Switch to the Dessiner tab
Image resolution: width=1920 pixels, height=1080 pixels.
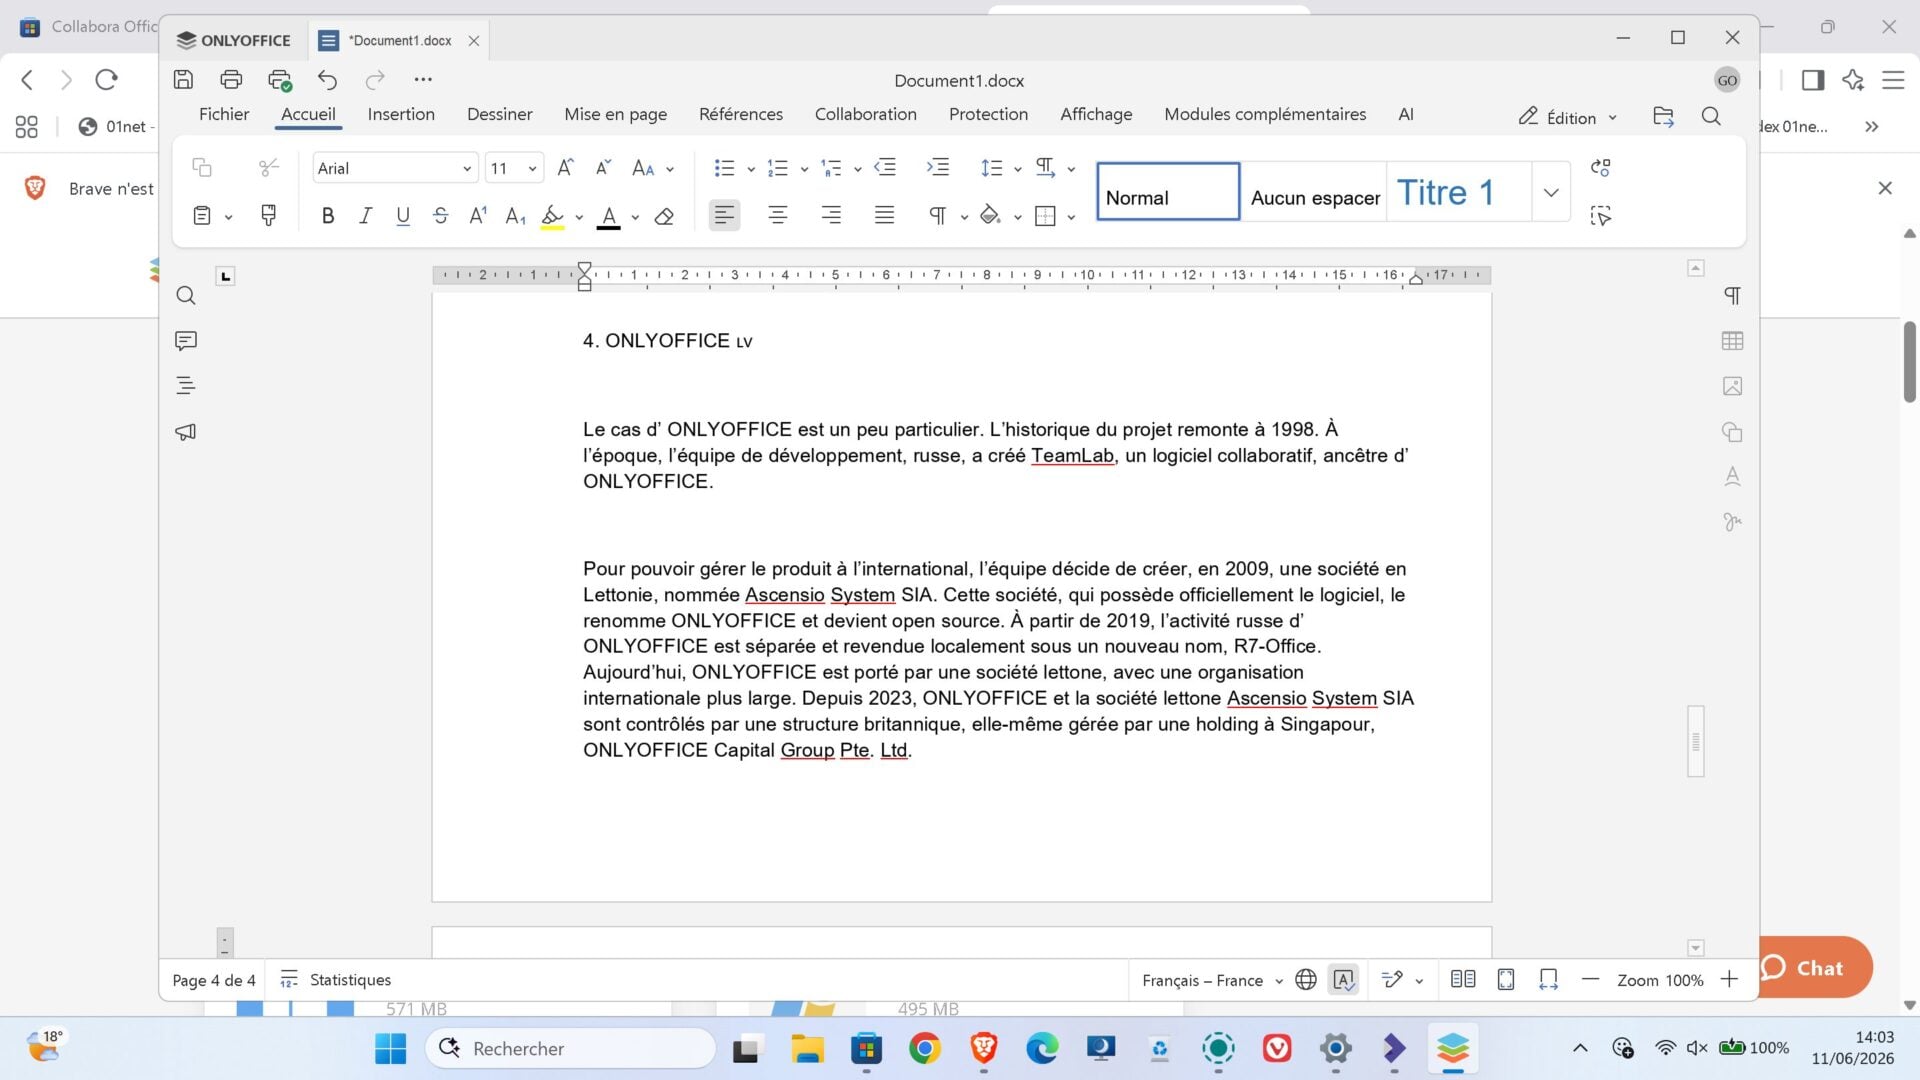pyautogui.click(x=500, y=114)
